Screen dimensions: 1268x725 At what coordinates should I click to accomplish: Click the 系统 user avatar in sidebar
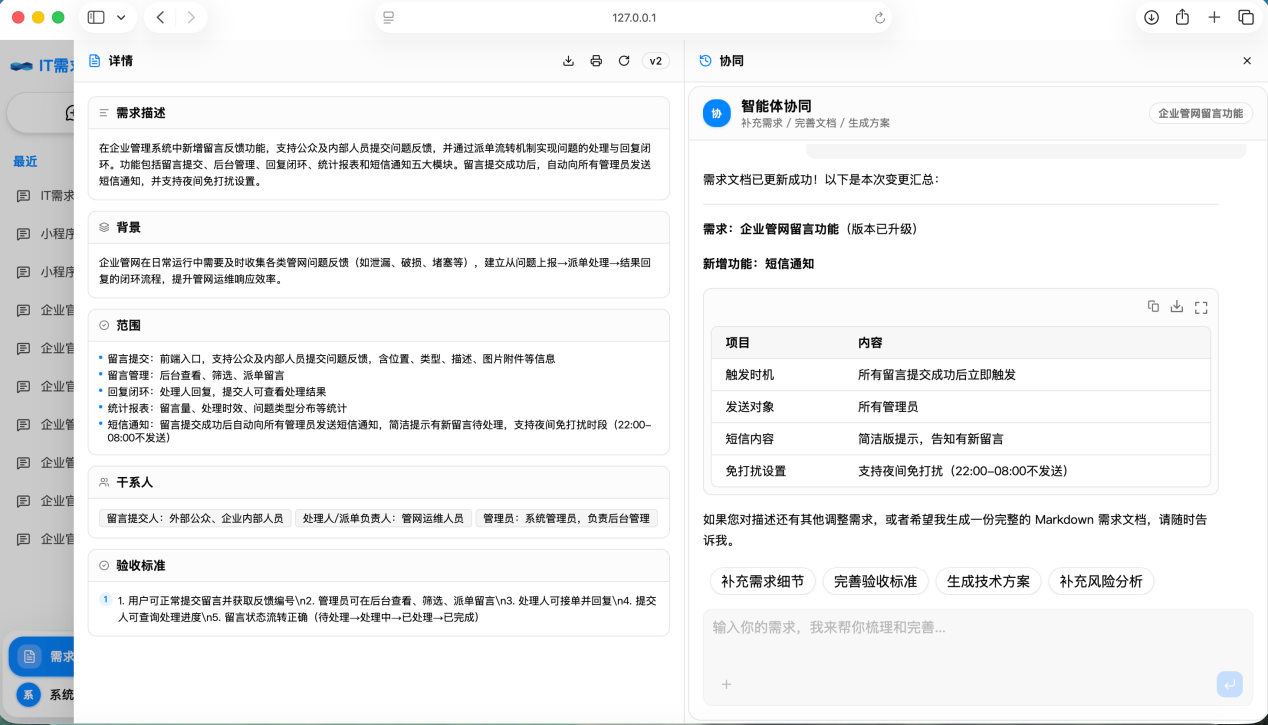coord(29,695)
